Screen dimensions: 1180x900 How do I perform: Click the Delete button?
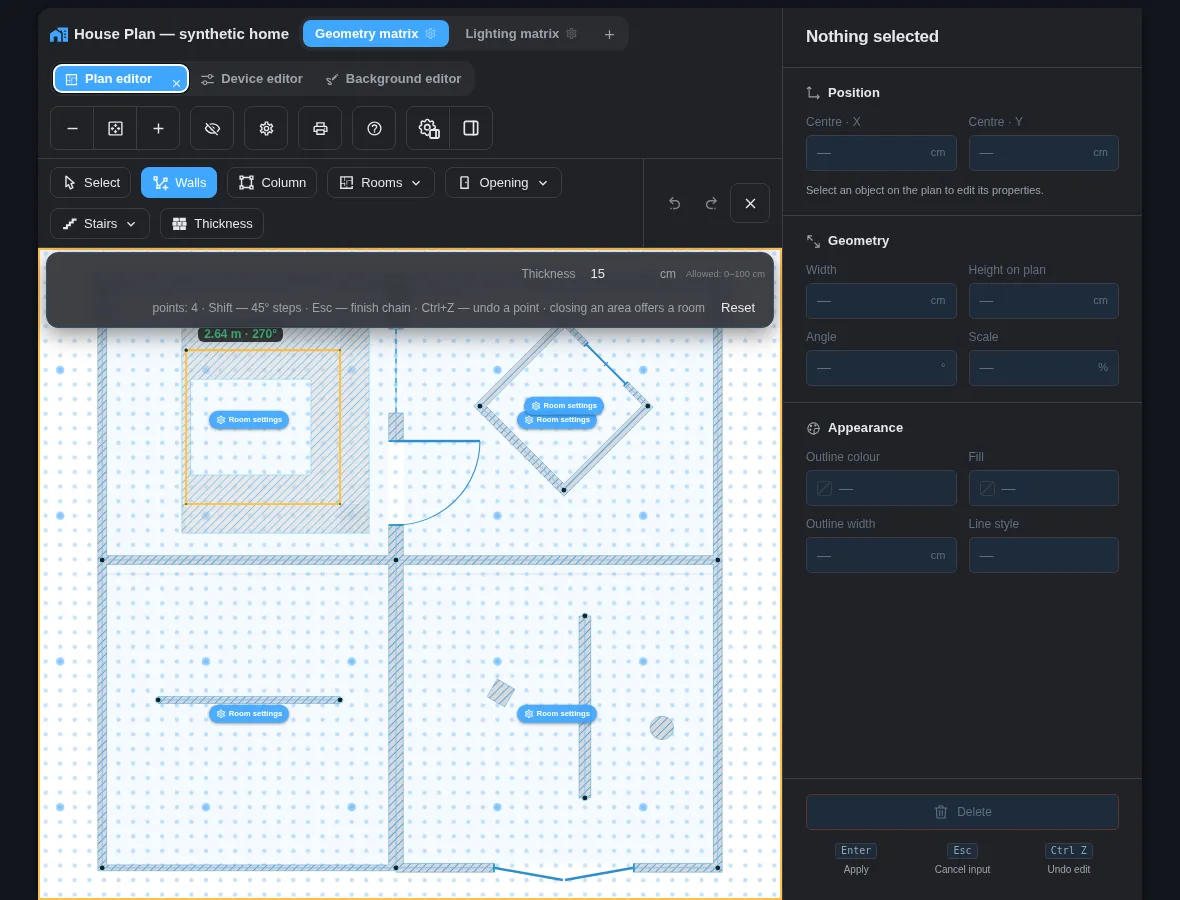pyautogui.click(x=962, y=812)
